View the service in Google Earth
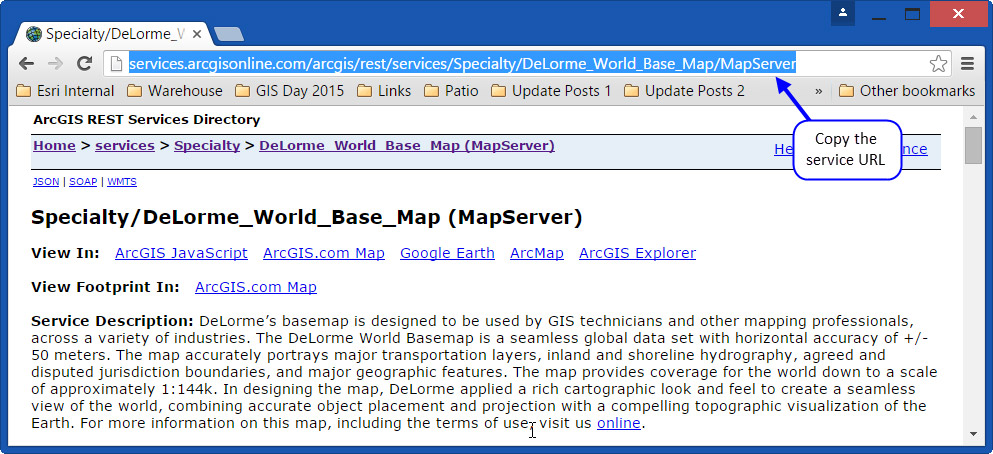The image size is (993, 454). tap(447, 253)
